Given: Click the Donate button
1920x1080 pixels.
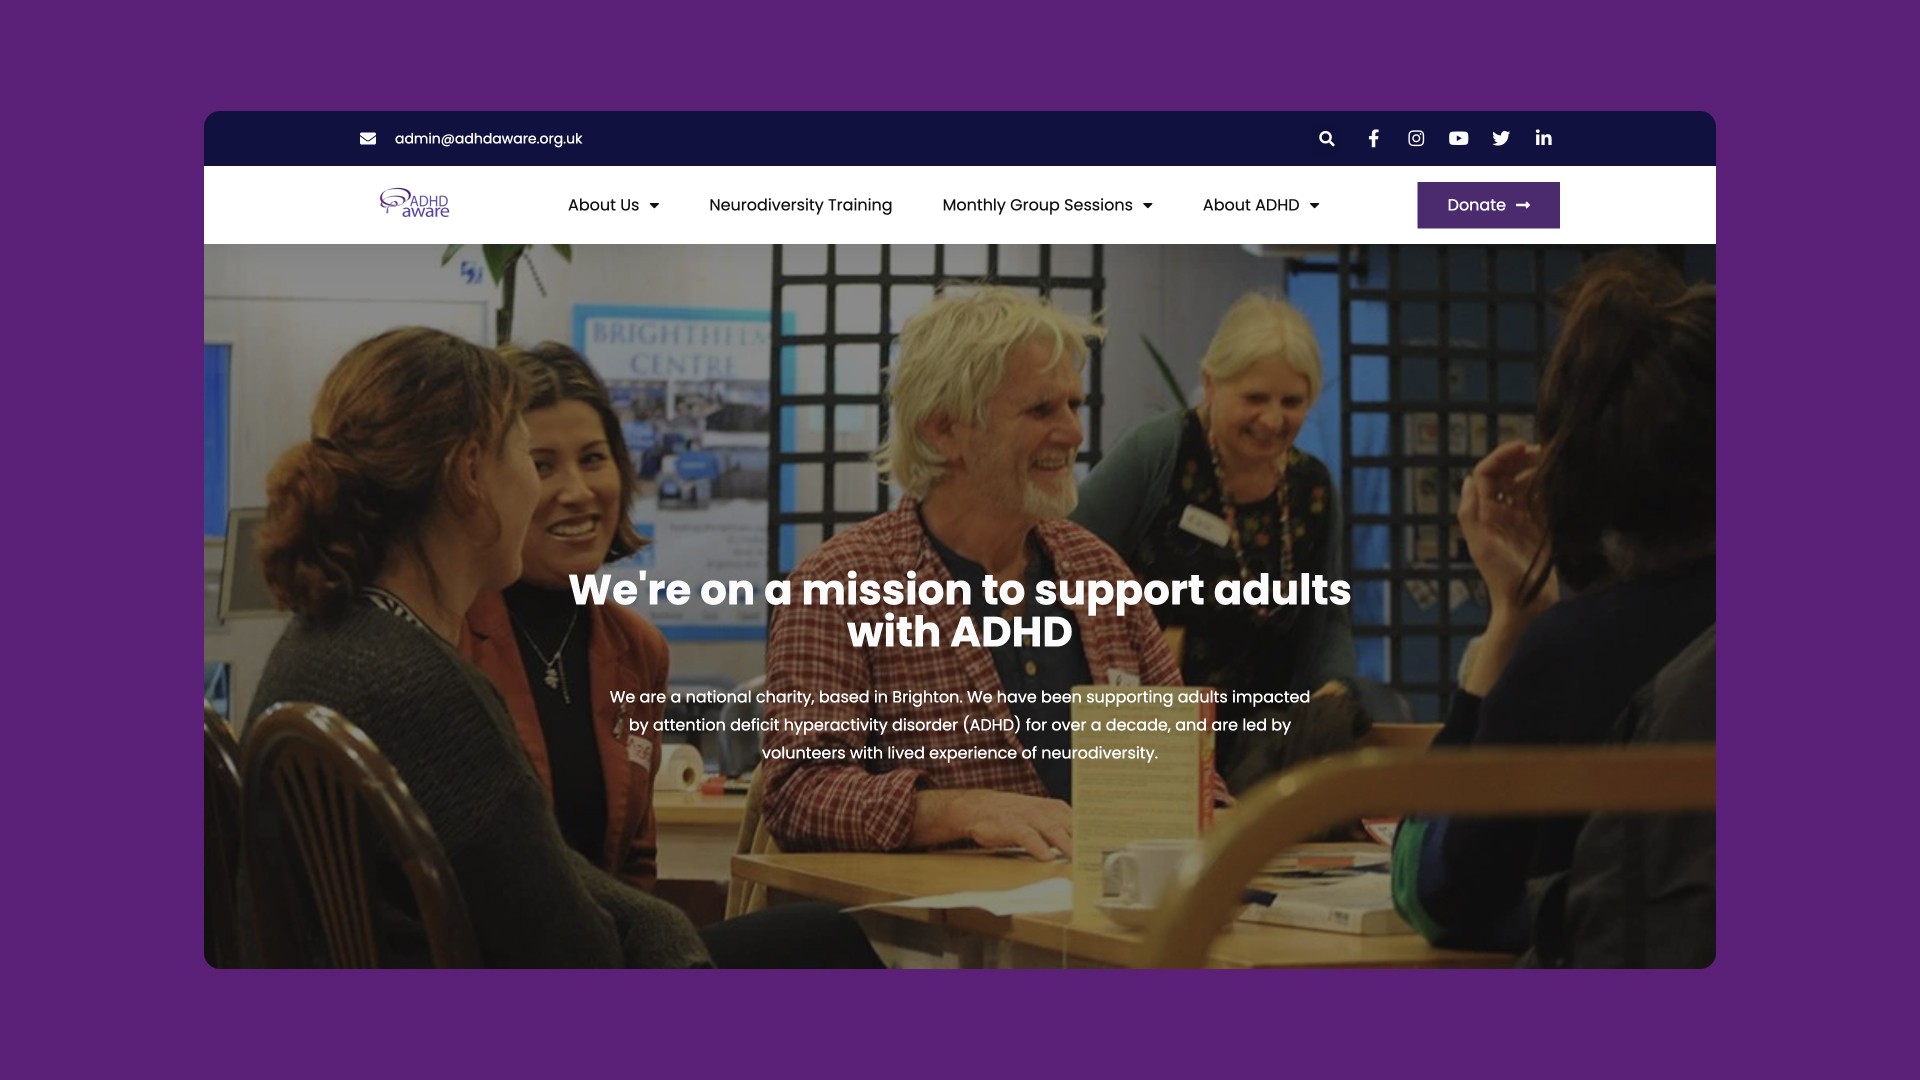Looking at the screenshot, I should pos(1488,205).
